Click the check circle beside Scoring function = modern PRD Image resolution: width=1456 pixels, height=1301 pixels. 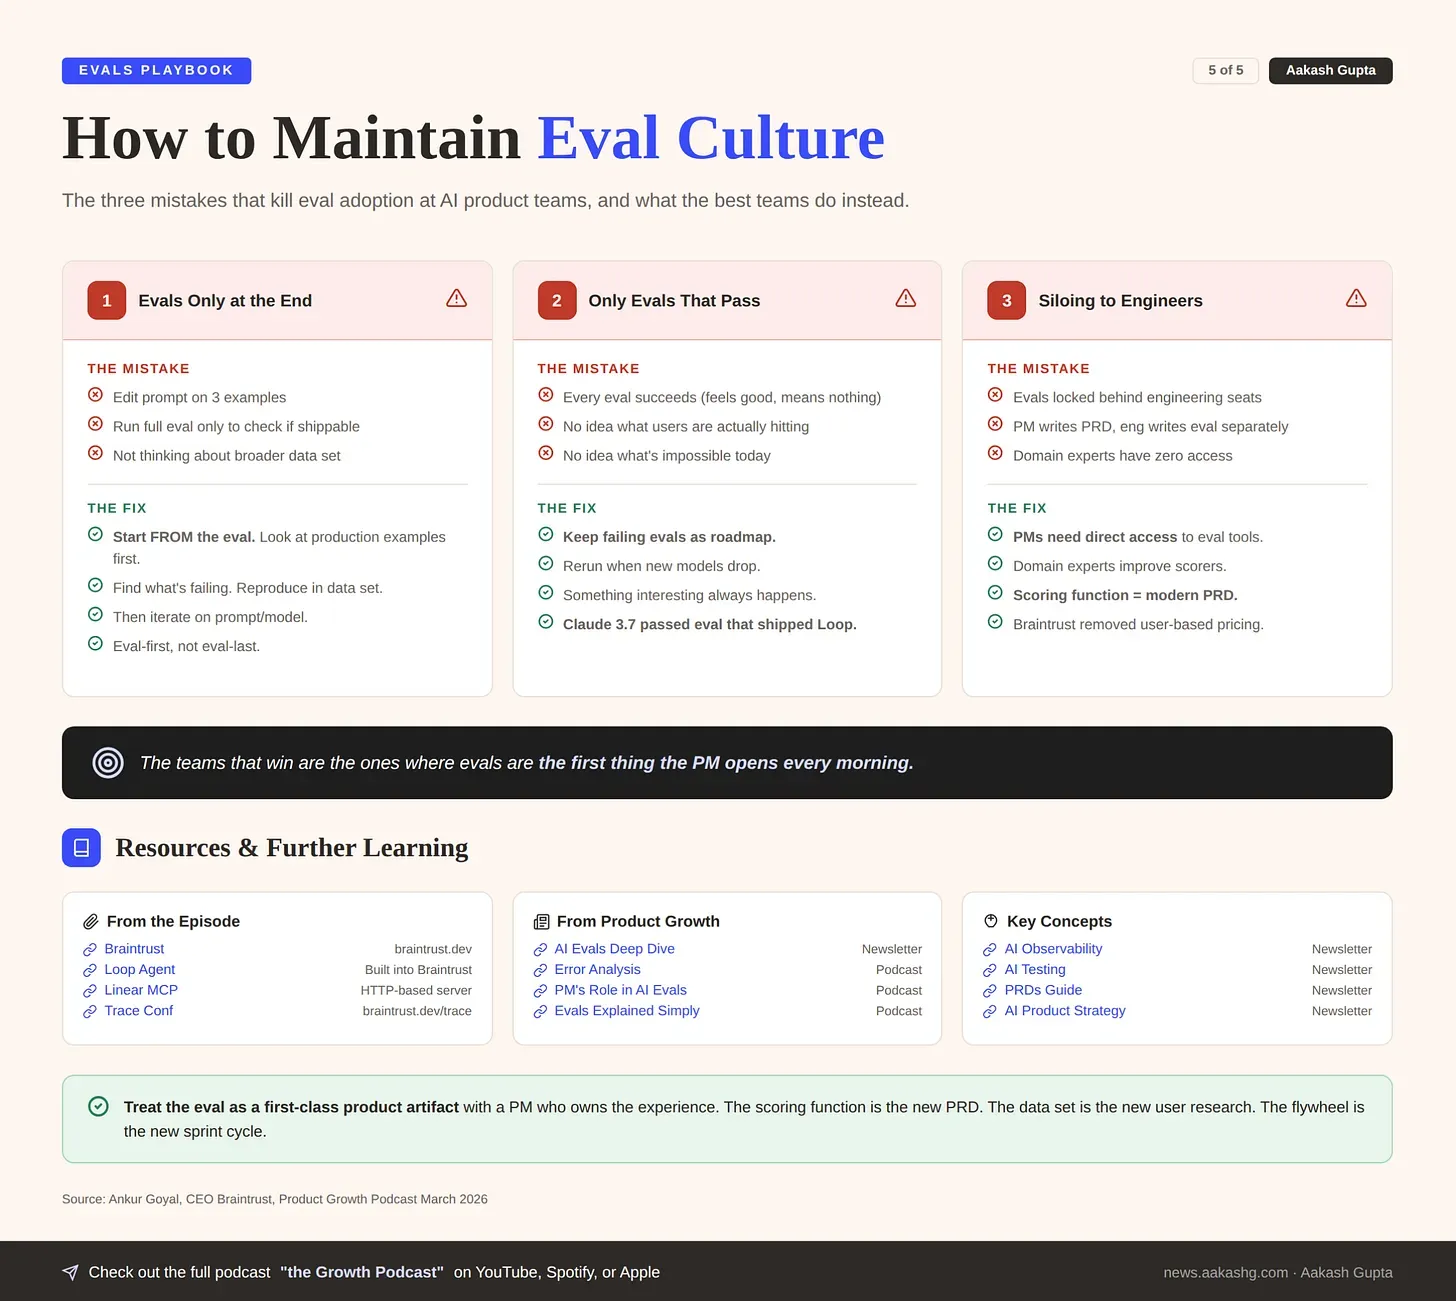click(995, 593)
